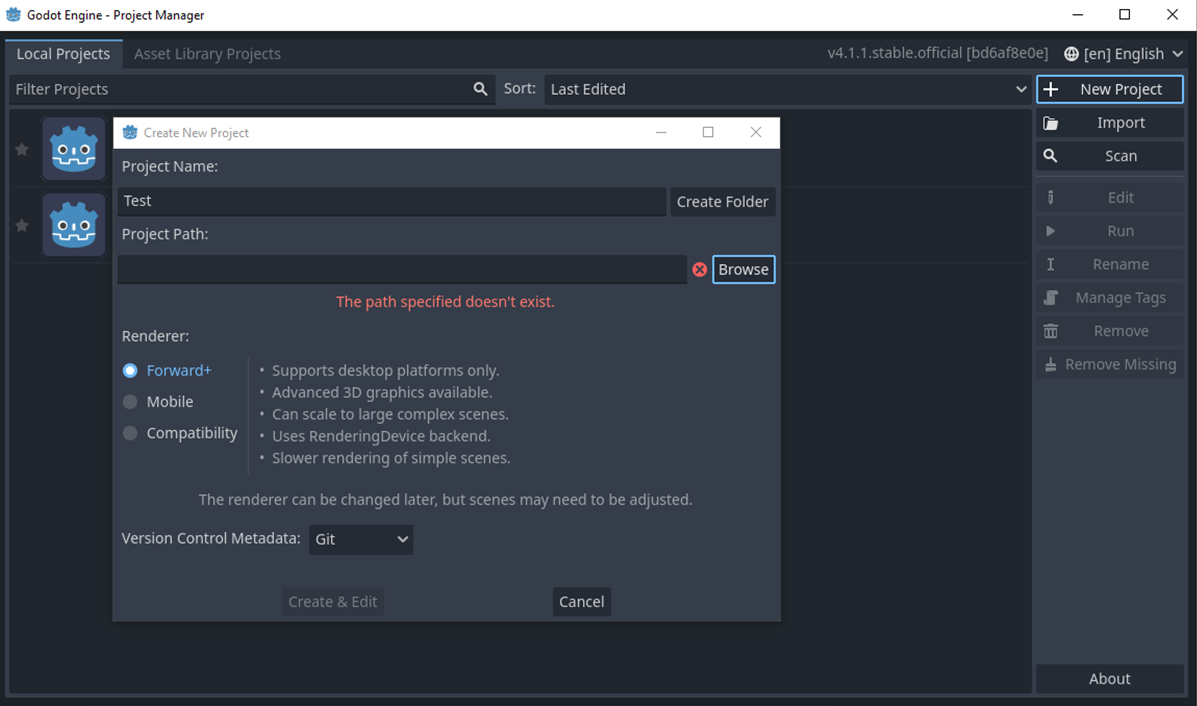The height and width of the screenshot is (706, 1197).
Task: Maximize the Godot Project Manager window
Action: point(1124,15)
